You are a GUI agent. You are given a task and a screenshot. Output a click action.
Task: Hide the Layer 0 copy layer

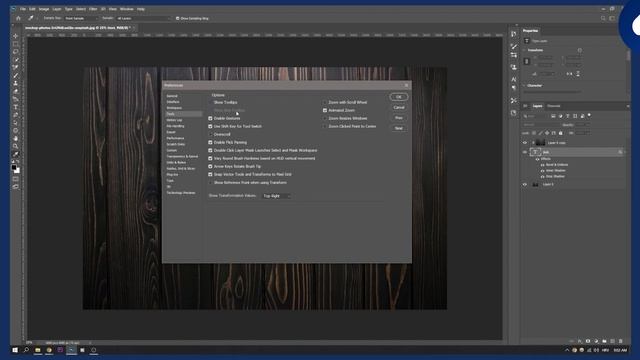(525, 143)
